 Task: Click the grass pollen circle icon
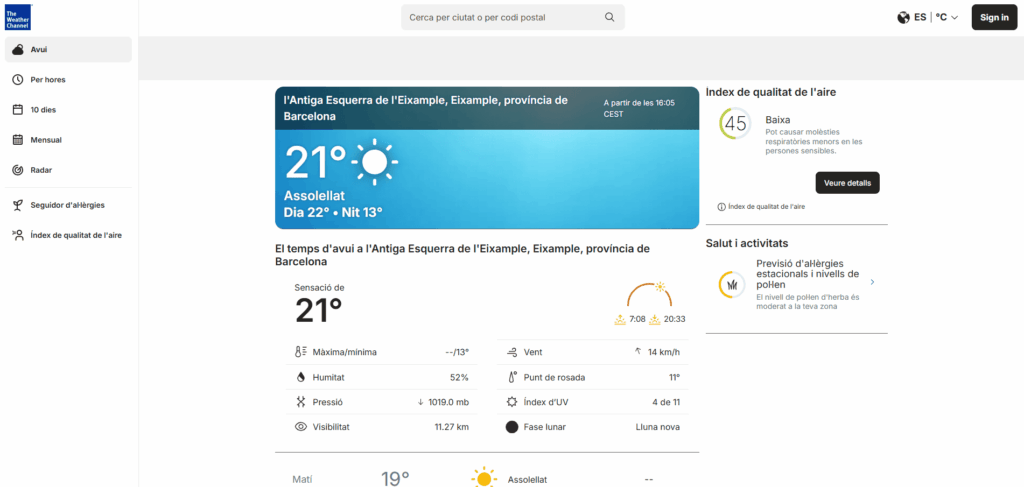[731, 285]
